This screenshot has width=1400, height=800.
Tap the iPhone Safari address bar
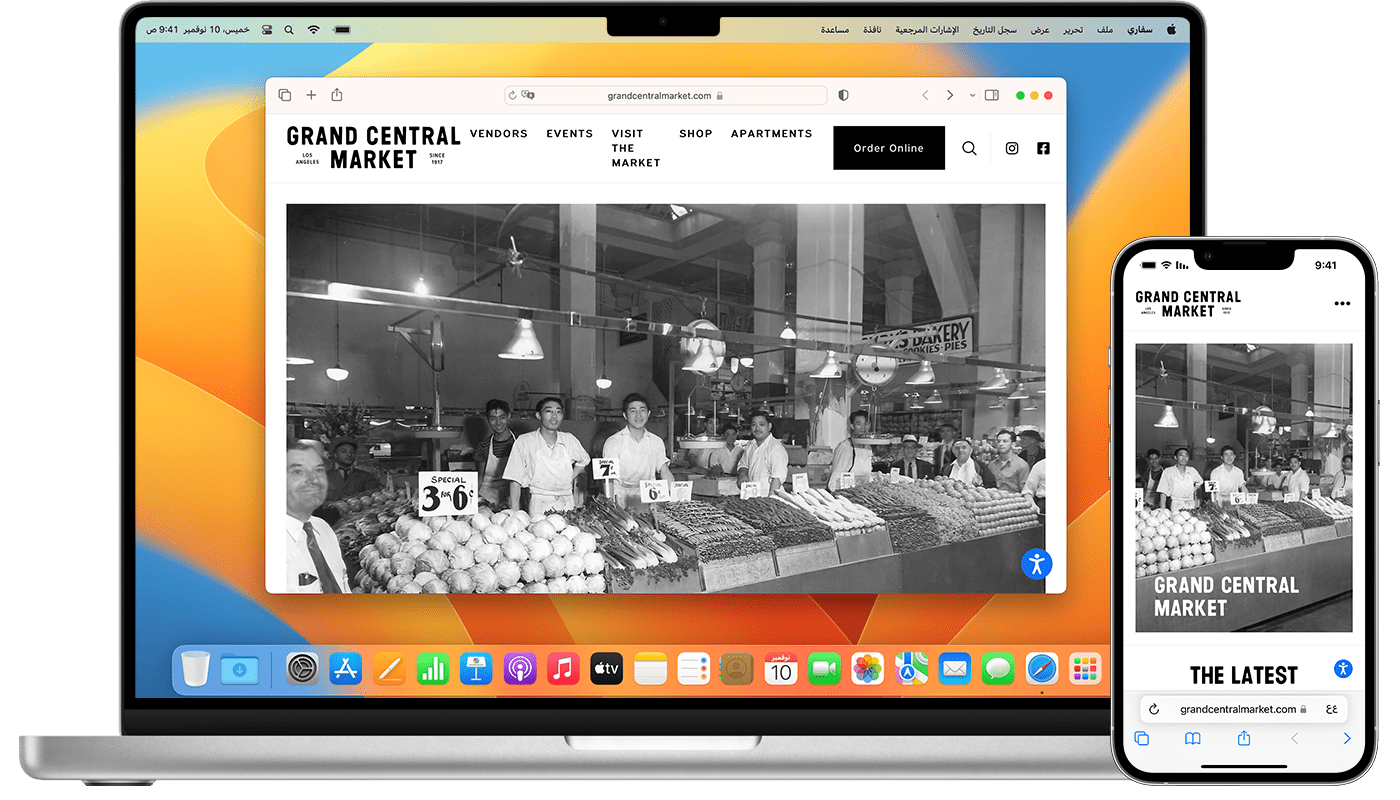point(1244,709)
